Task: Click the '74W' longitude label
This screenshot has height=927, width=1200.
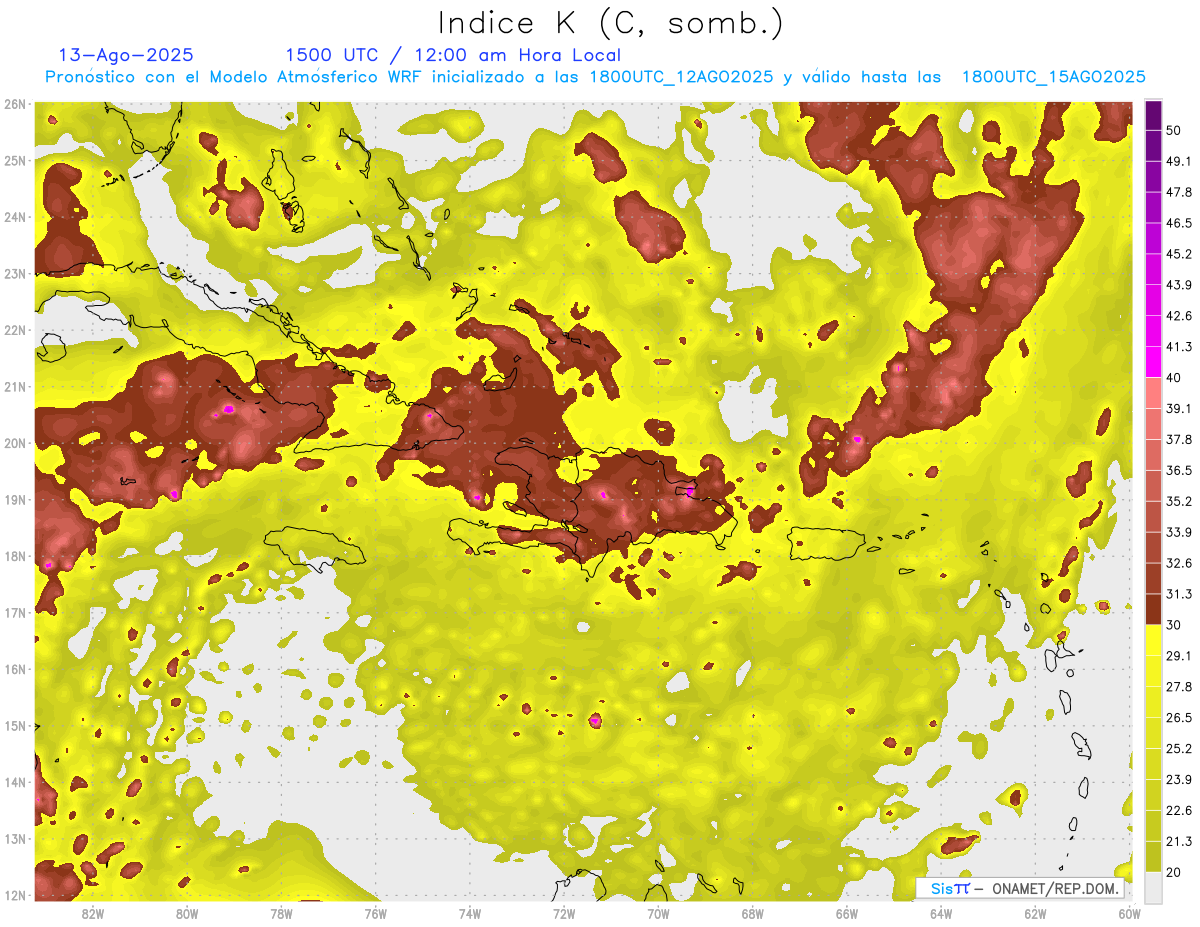Action: [470, 914]
